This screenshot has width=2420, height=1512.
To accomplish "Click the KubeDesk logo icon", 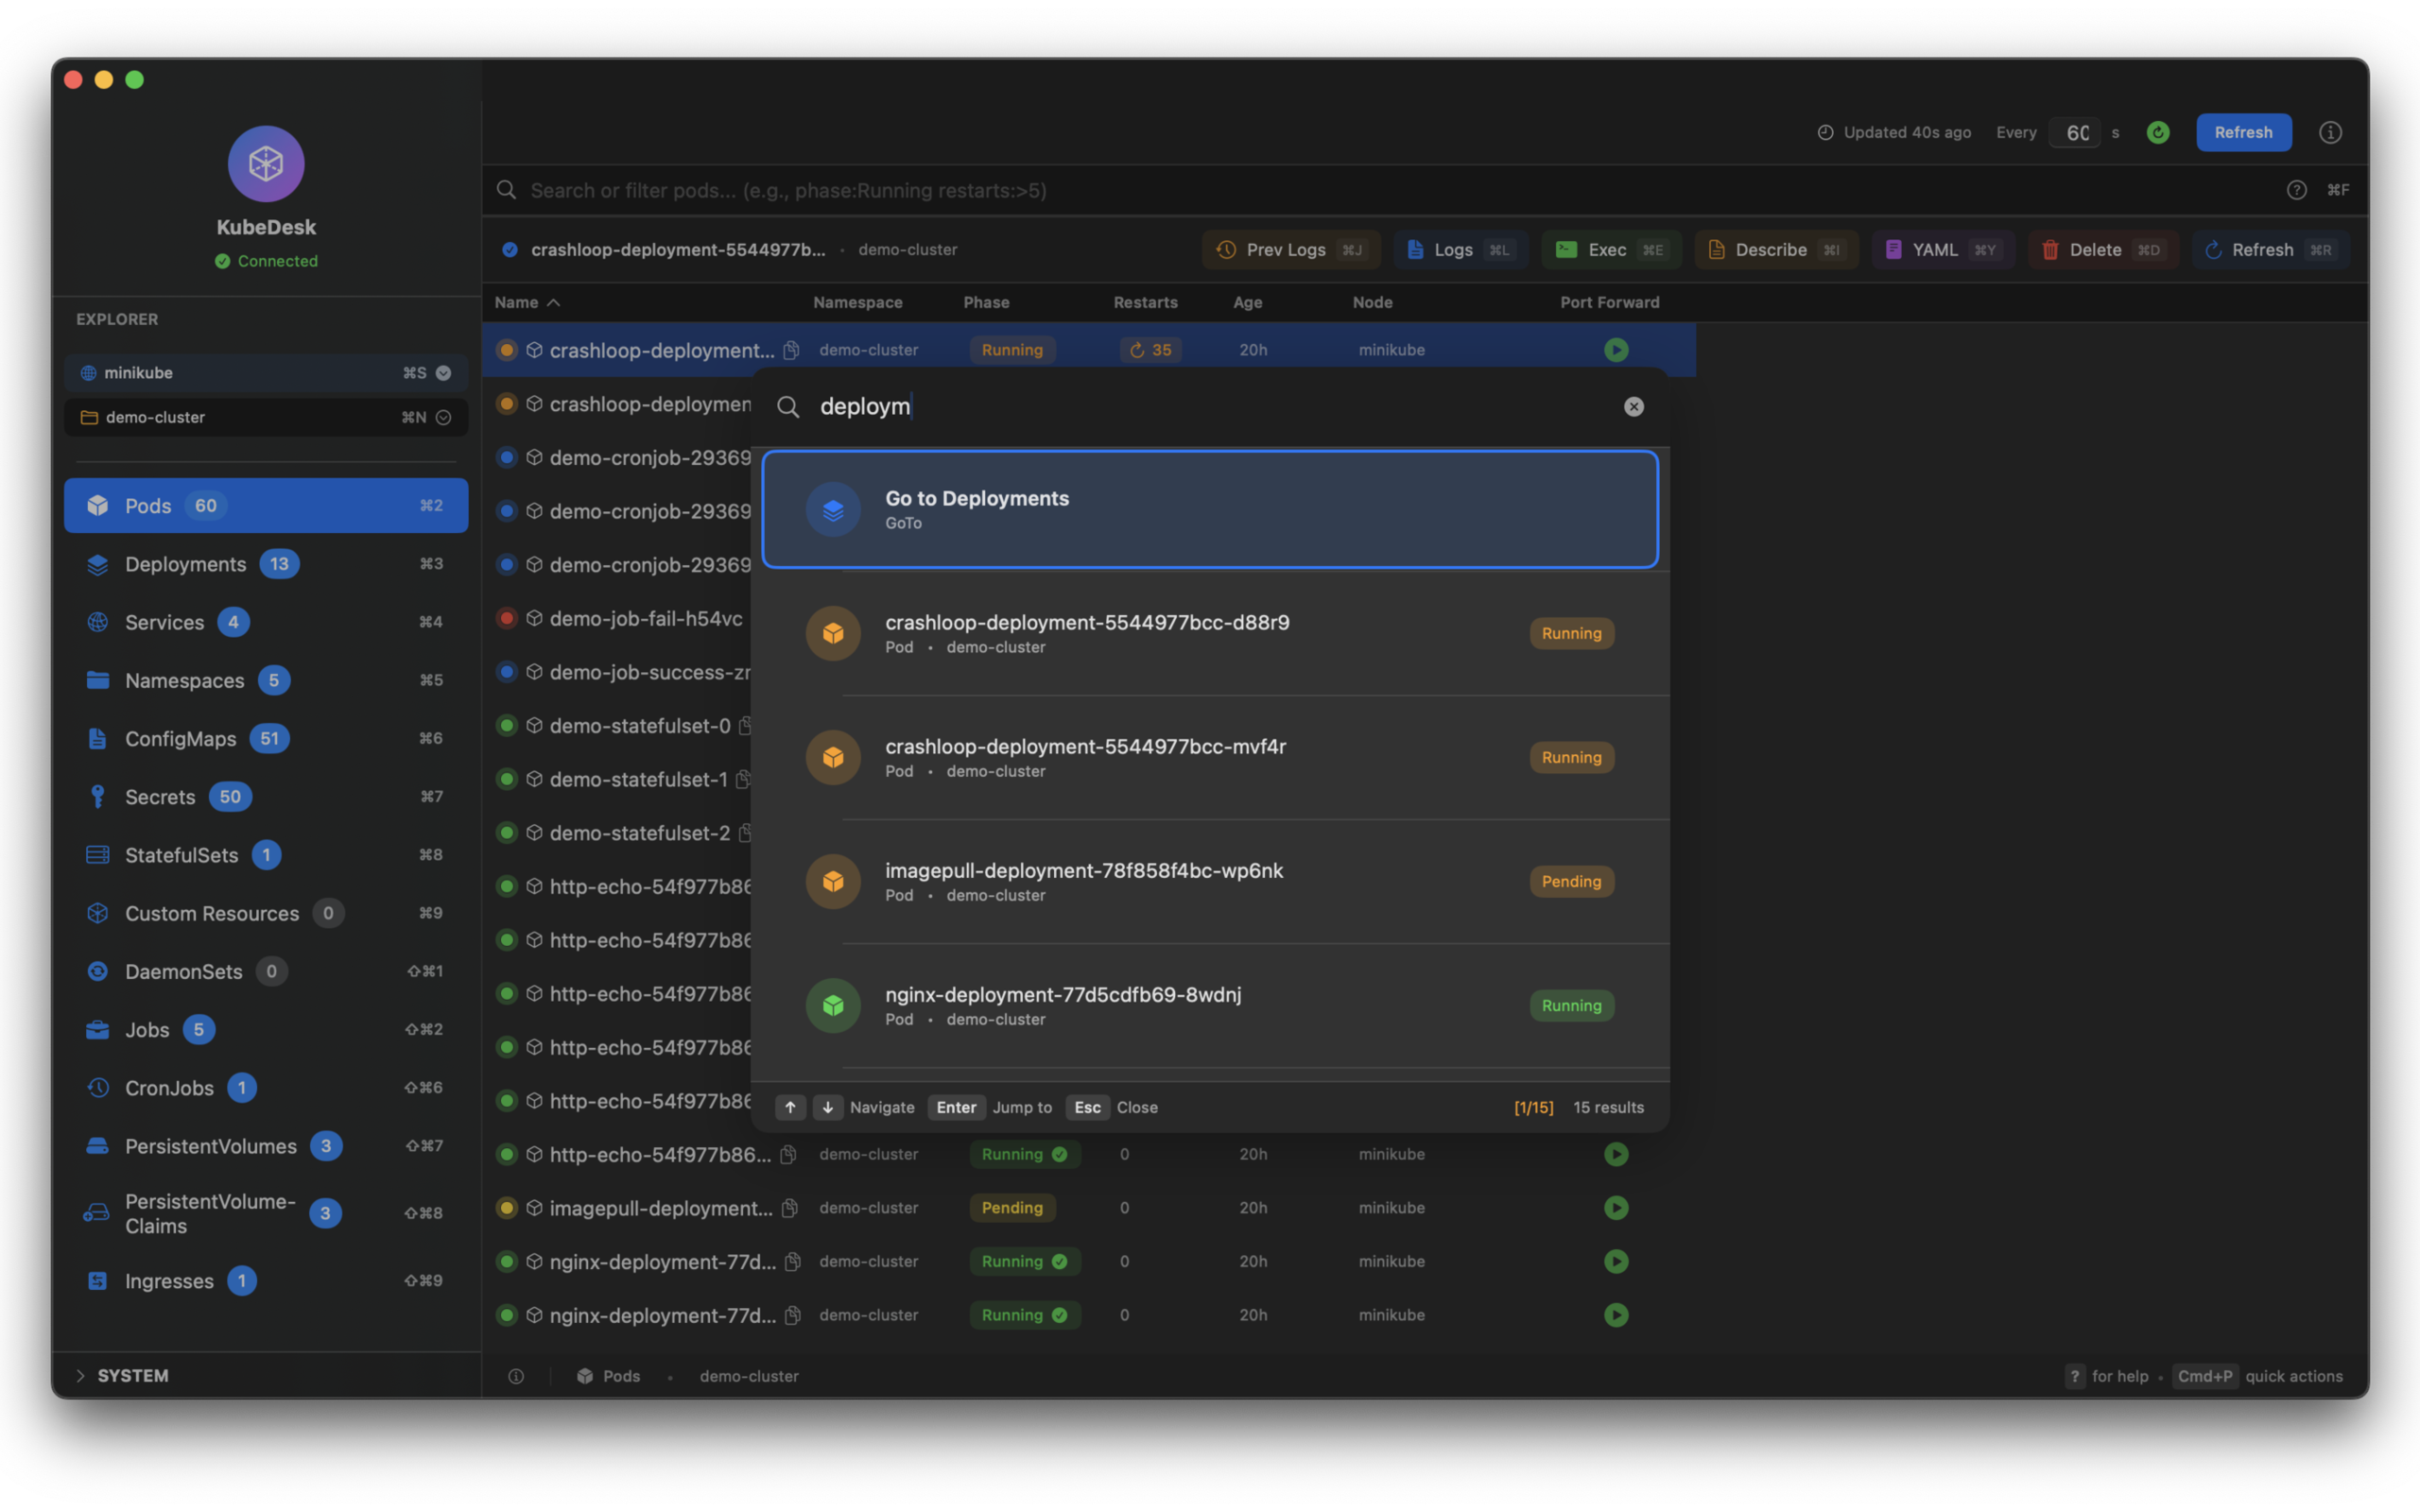I will point(266,163).
